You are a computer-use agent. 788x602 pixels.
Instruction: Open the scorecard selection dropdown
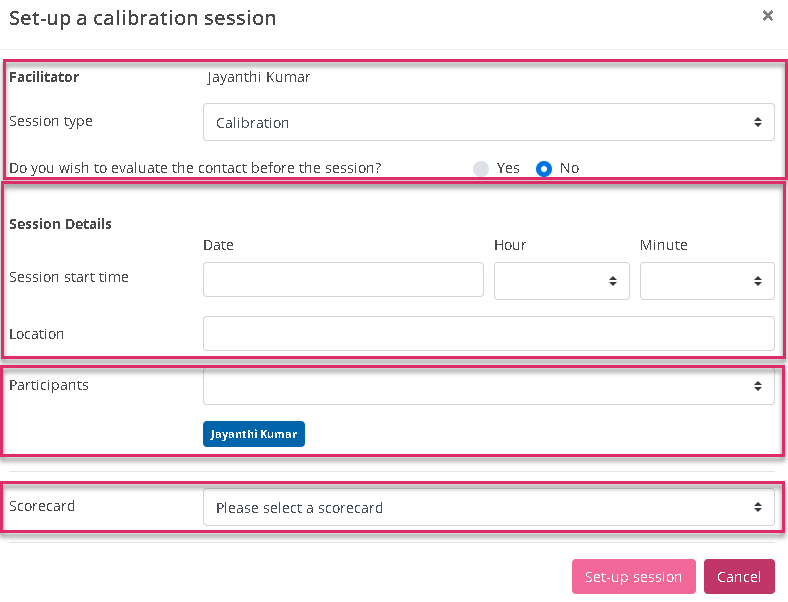488,507
